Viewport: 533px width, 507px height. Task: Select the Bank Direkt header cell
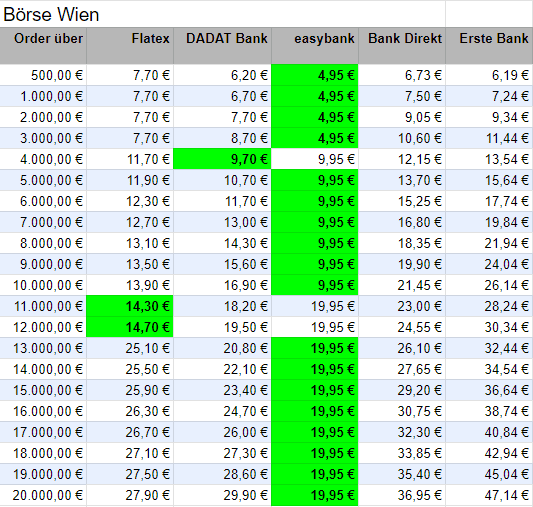pos(402,46)
